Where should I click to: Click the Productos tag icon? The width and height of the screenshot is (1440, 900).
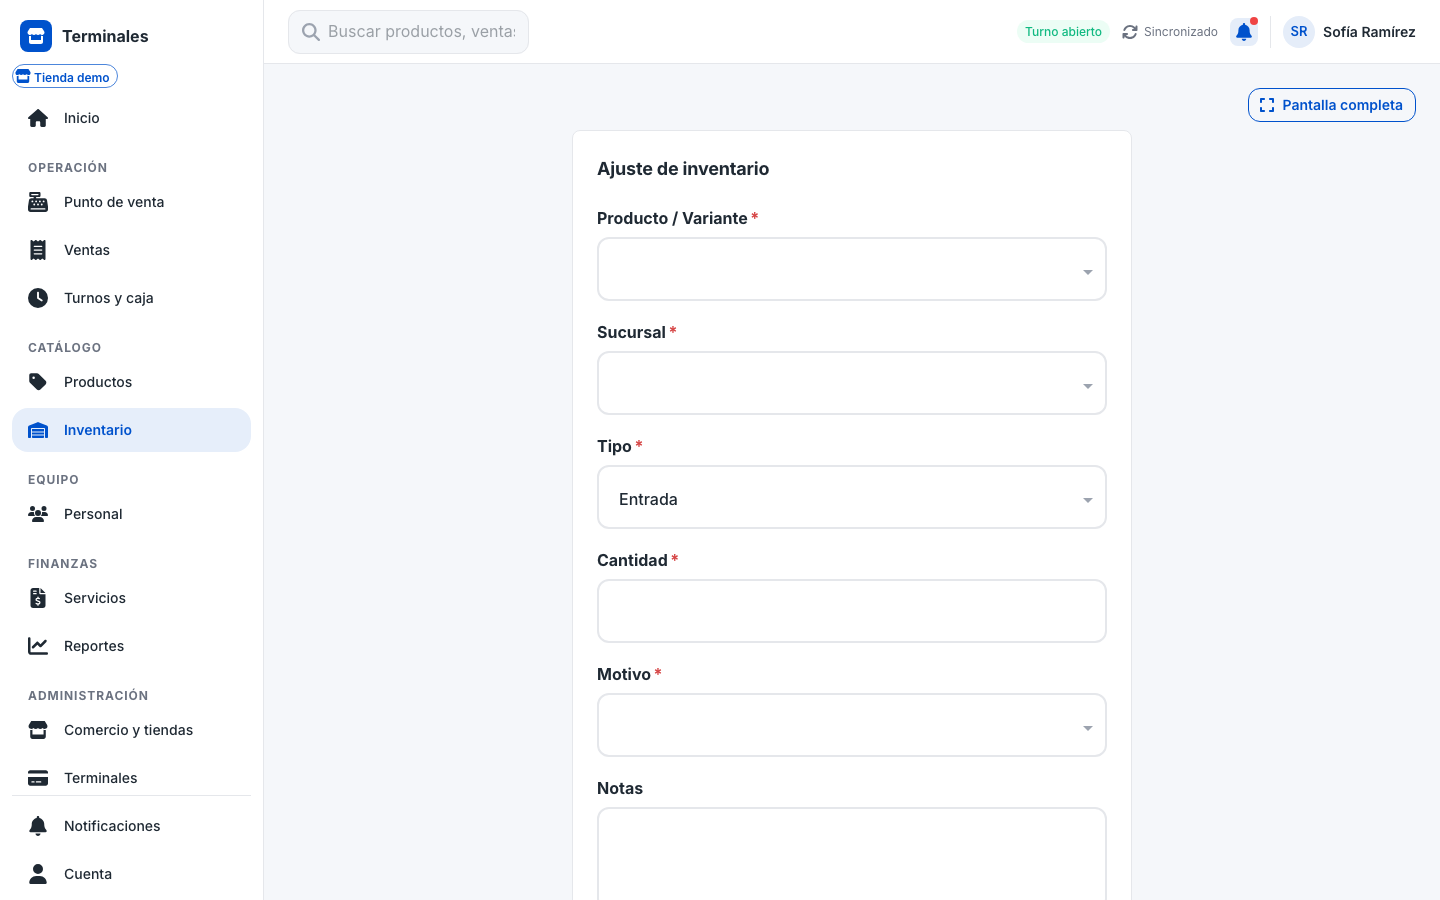tap(38, 382)
